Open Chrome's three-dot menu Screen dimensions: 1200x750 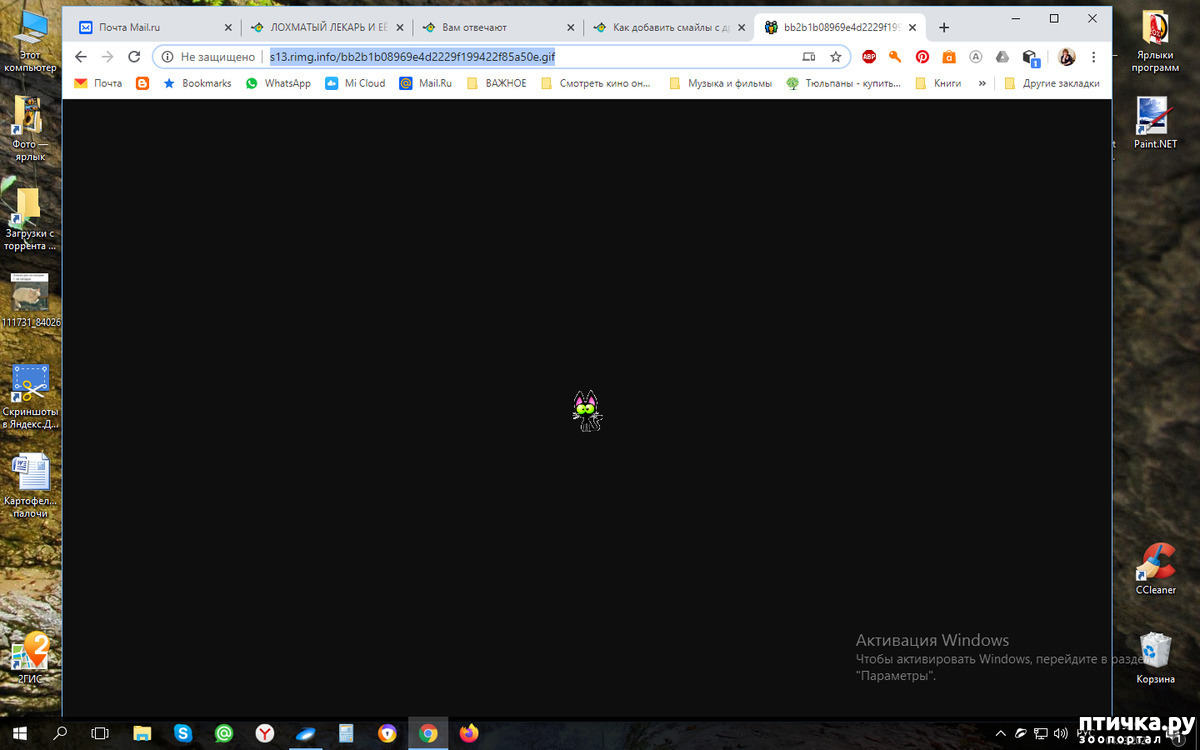[x=1094, y=57]
